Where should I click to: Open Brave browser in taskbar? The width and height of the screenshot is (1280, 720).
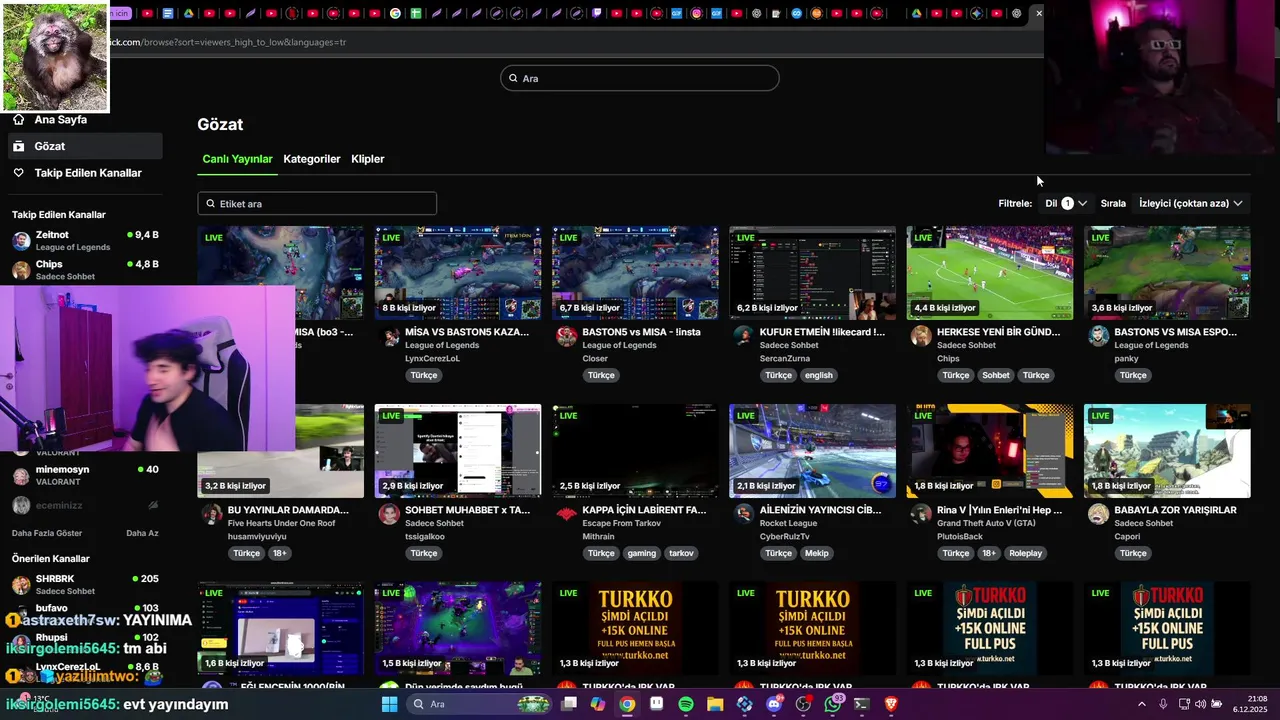click(x=891, y=704)
